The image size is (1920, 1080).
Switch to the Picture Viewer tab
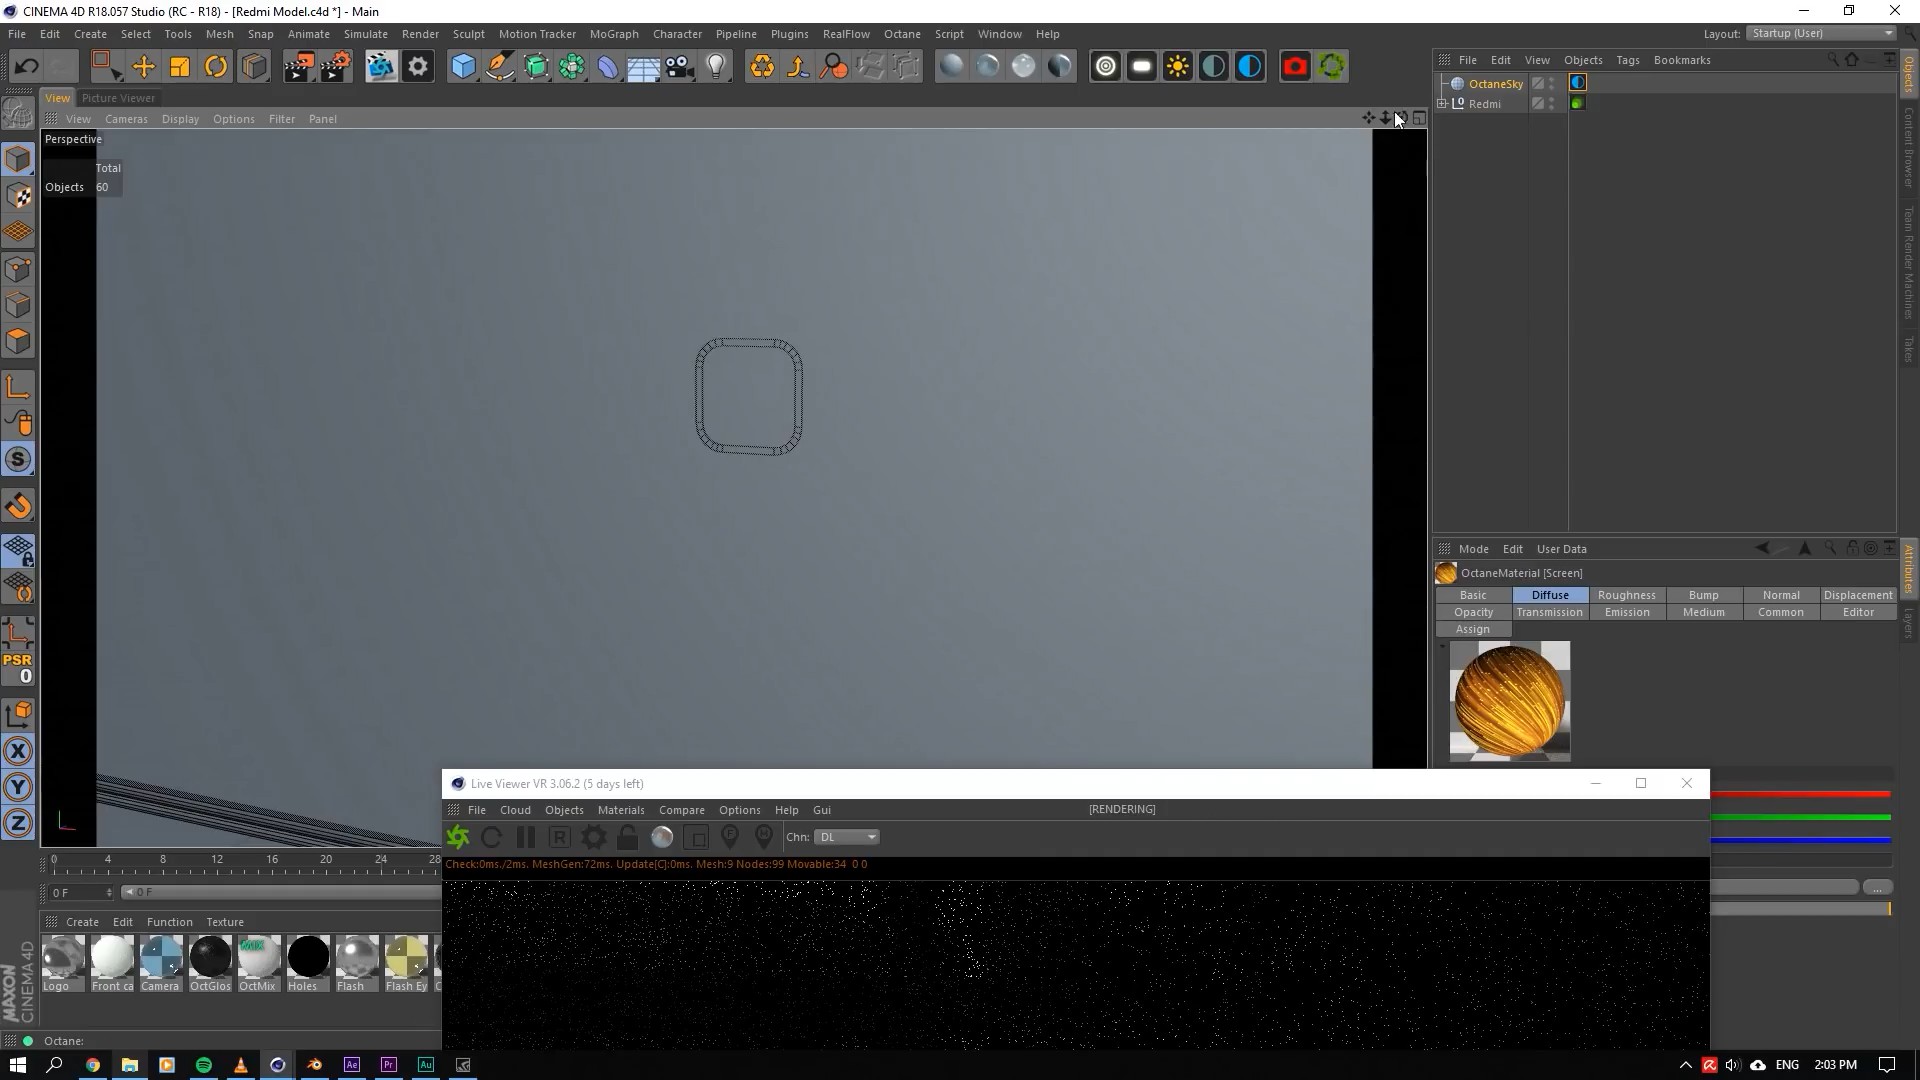(118, 98)
